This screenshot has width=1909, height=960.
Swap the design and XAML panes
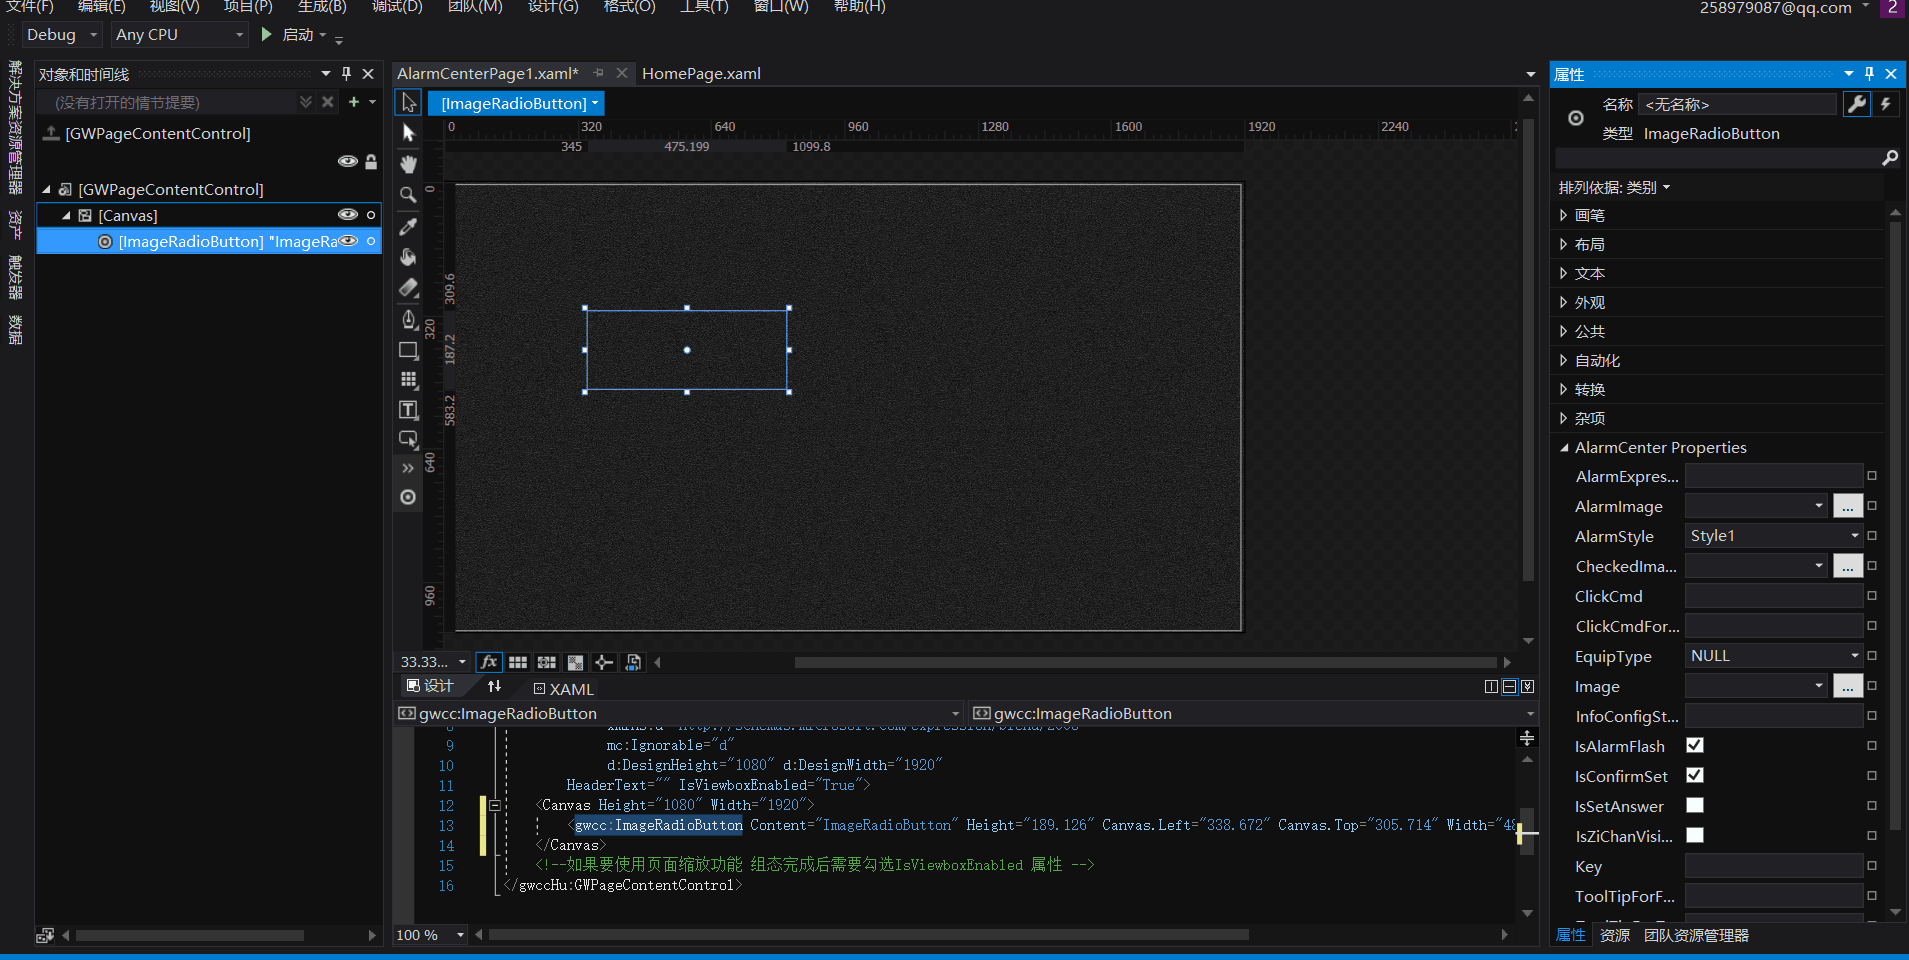click(x=494, y=686)
